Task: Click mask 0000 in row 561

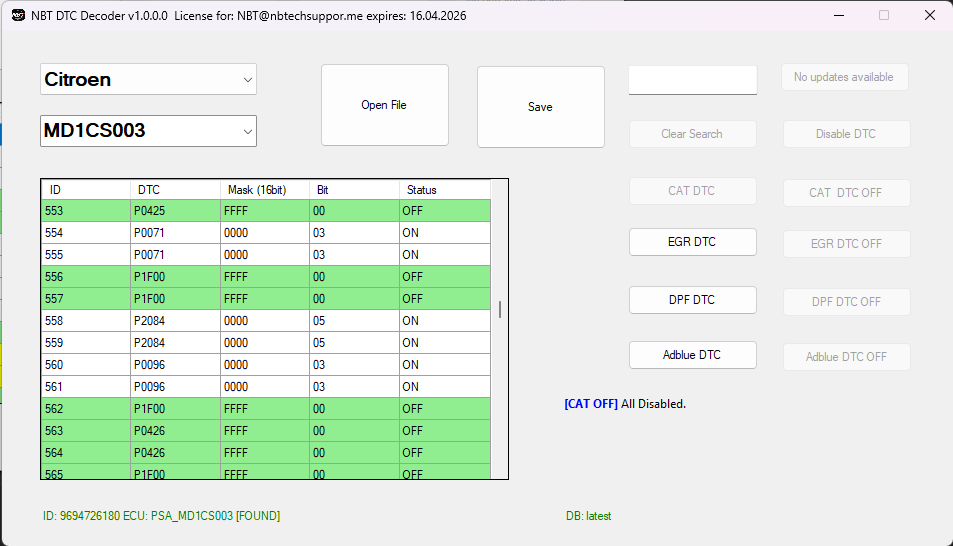Action: point(264,387)
